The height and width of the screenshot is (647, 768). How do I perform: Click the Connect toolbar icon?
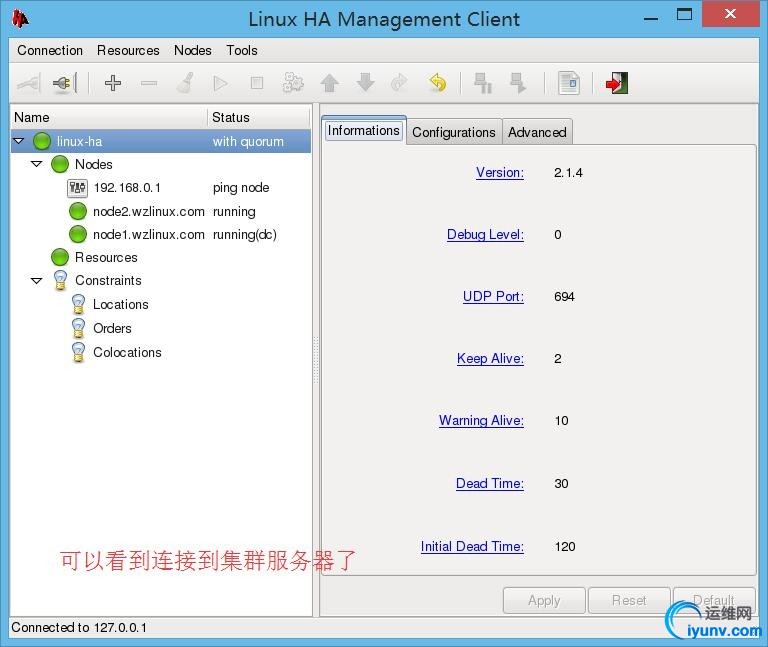(29, 83)
